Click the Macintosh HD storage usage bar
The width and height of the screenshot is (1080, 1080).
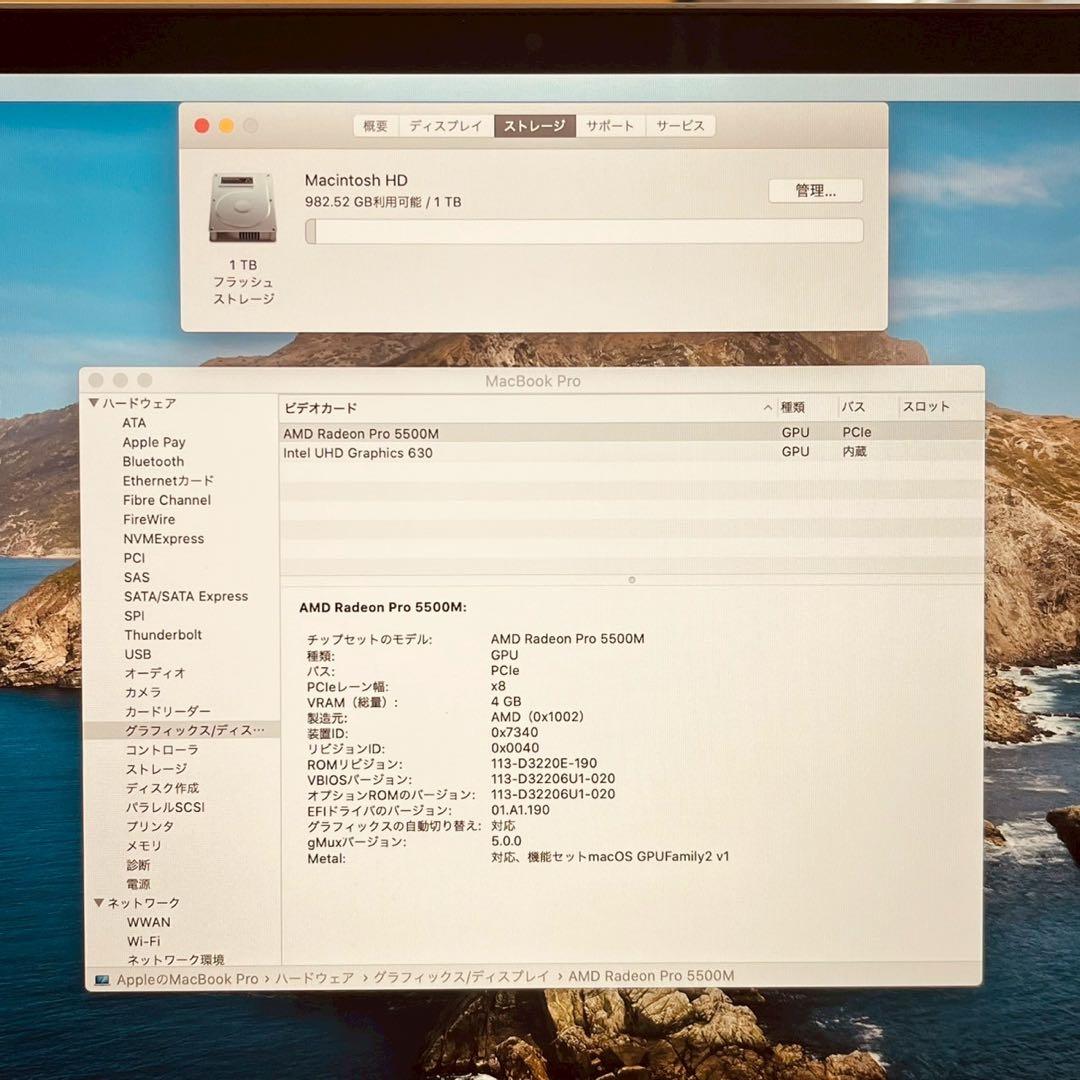(582, 230)
